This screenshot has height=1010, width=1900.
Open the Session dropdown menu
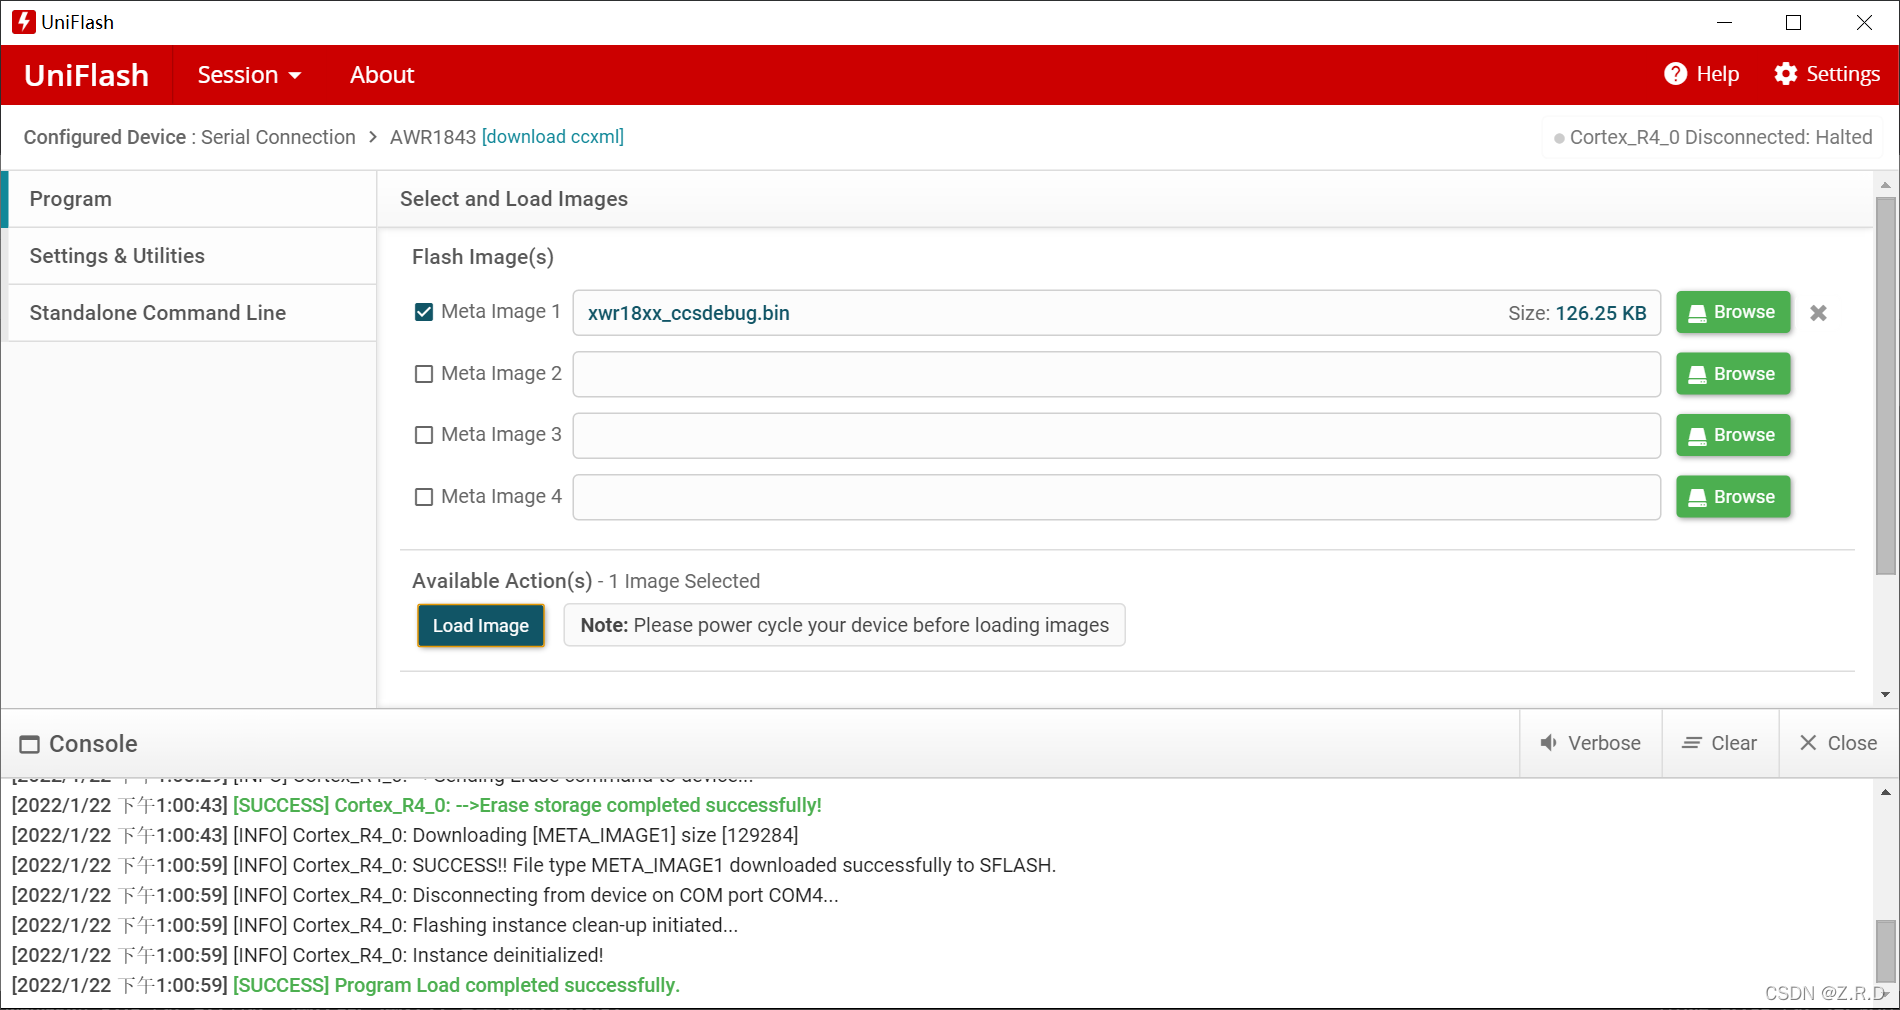click(x=249, y=75)
